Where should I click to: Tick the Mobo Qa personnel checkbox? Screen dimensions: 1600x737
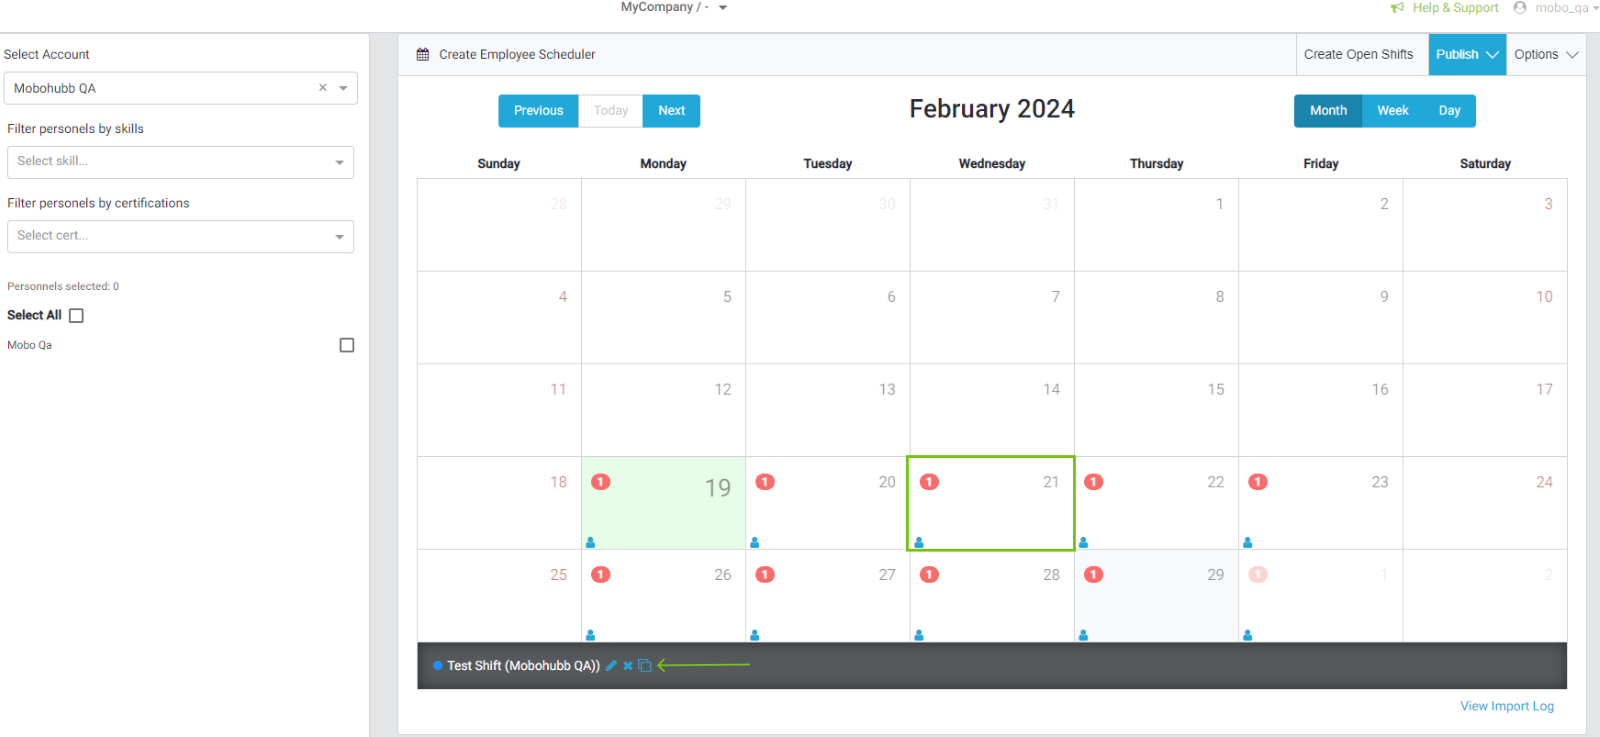click(x=347, y=345)
